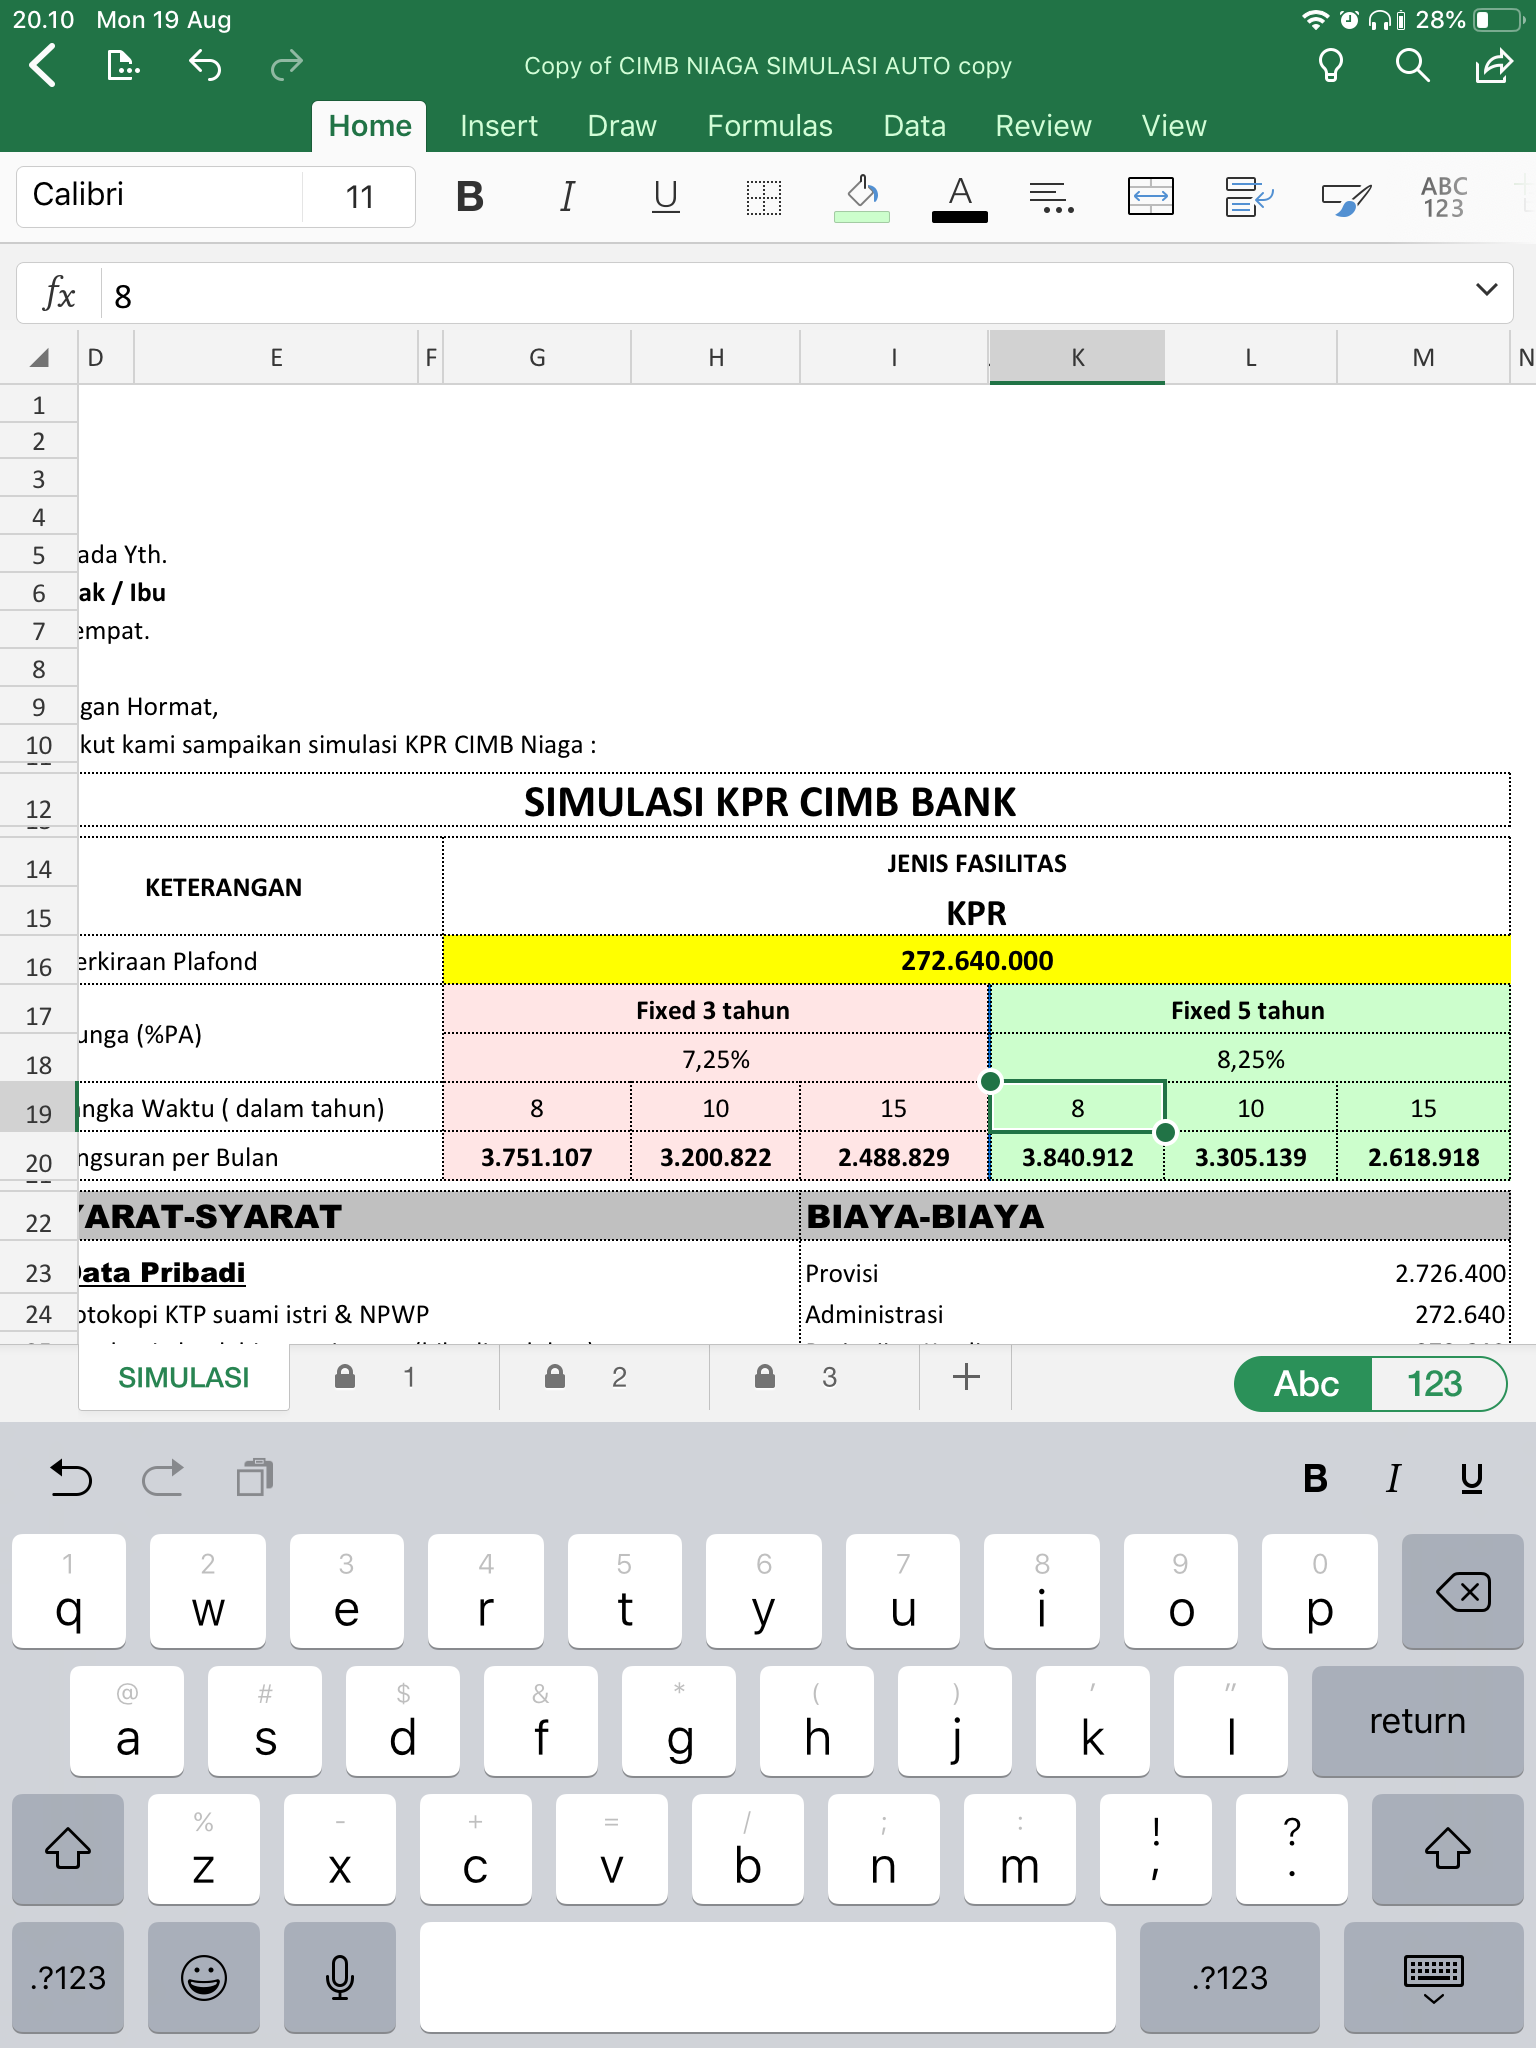Screen dimensions: 1536x2048
Task: Tap the space bar
Action: [768, 1977]
